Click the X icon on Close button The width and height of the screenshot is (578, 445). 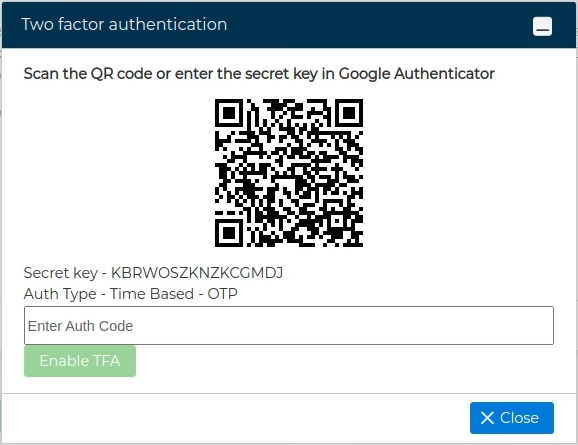(487, 418)
